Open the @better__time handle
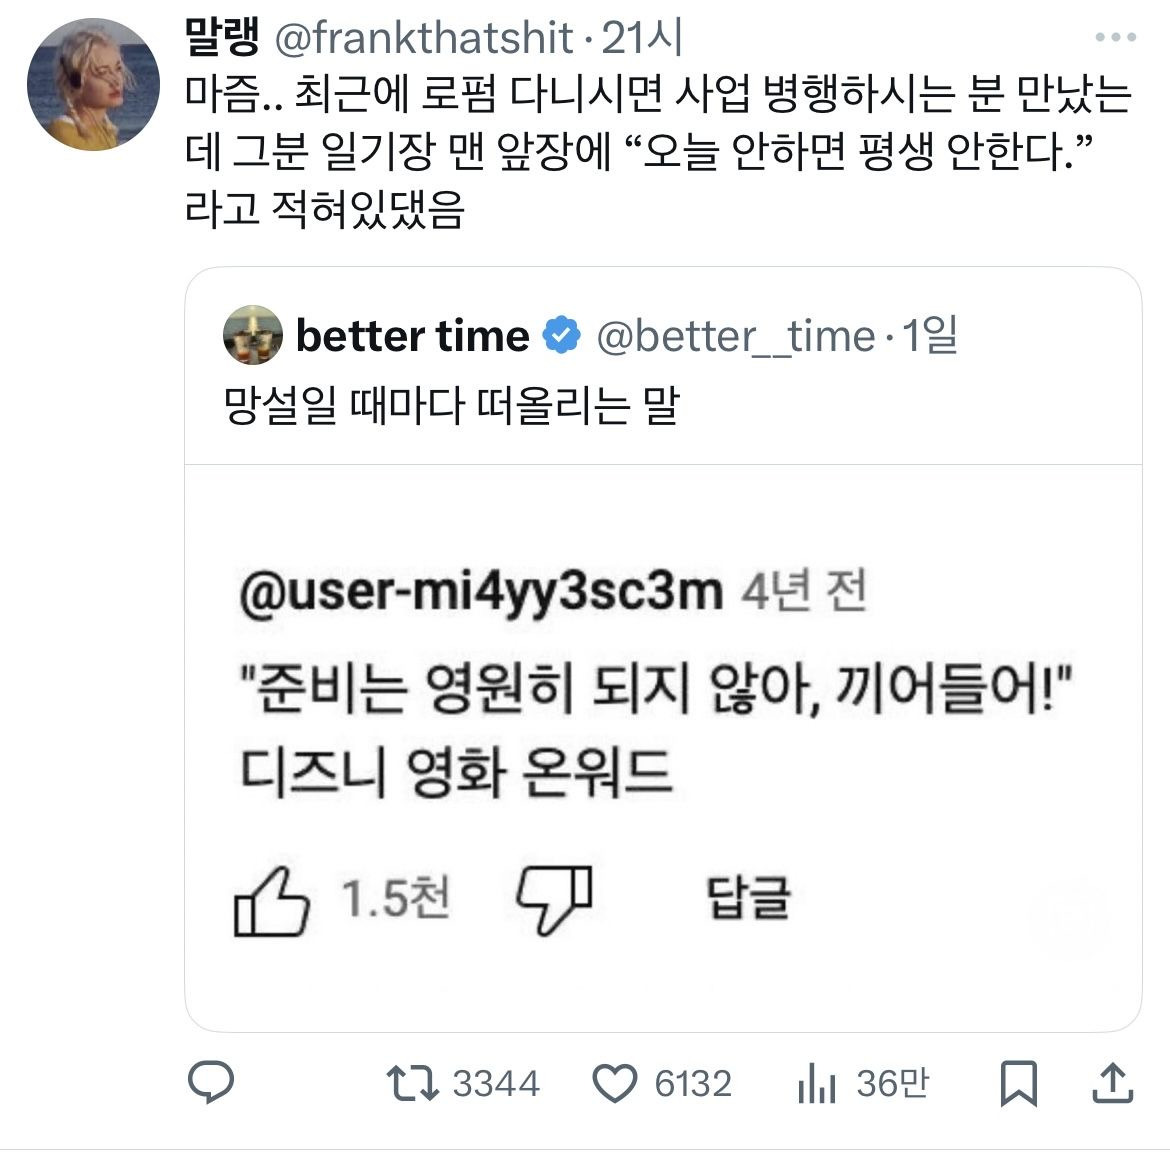The image size is (1170, 1155). 735,336
